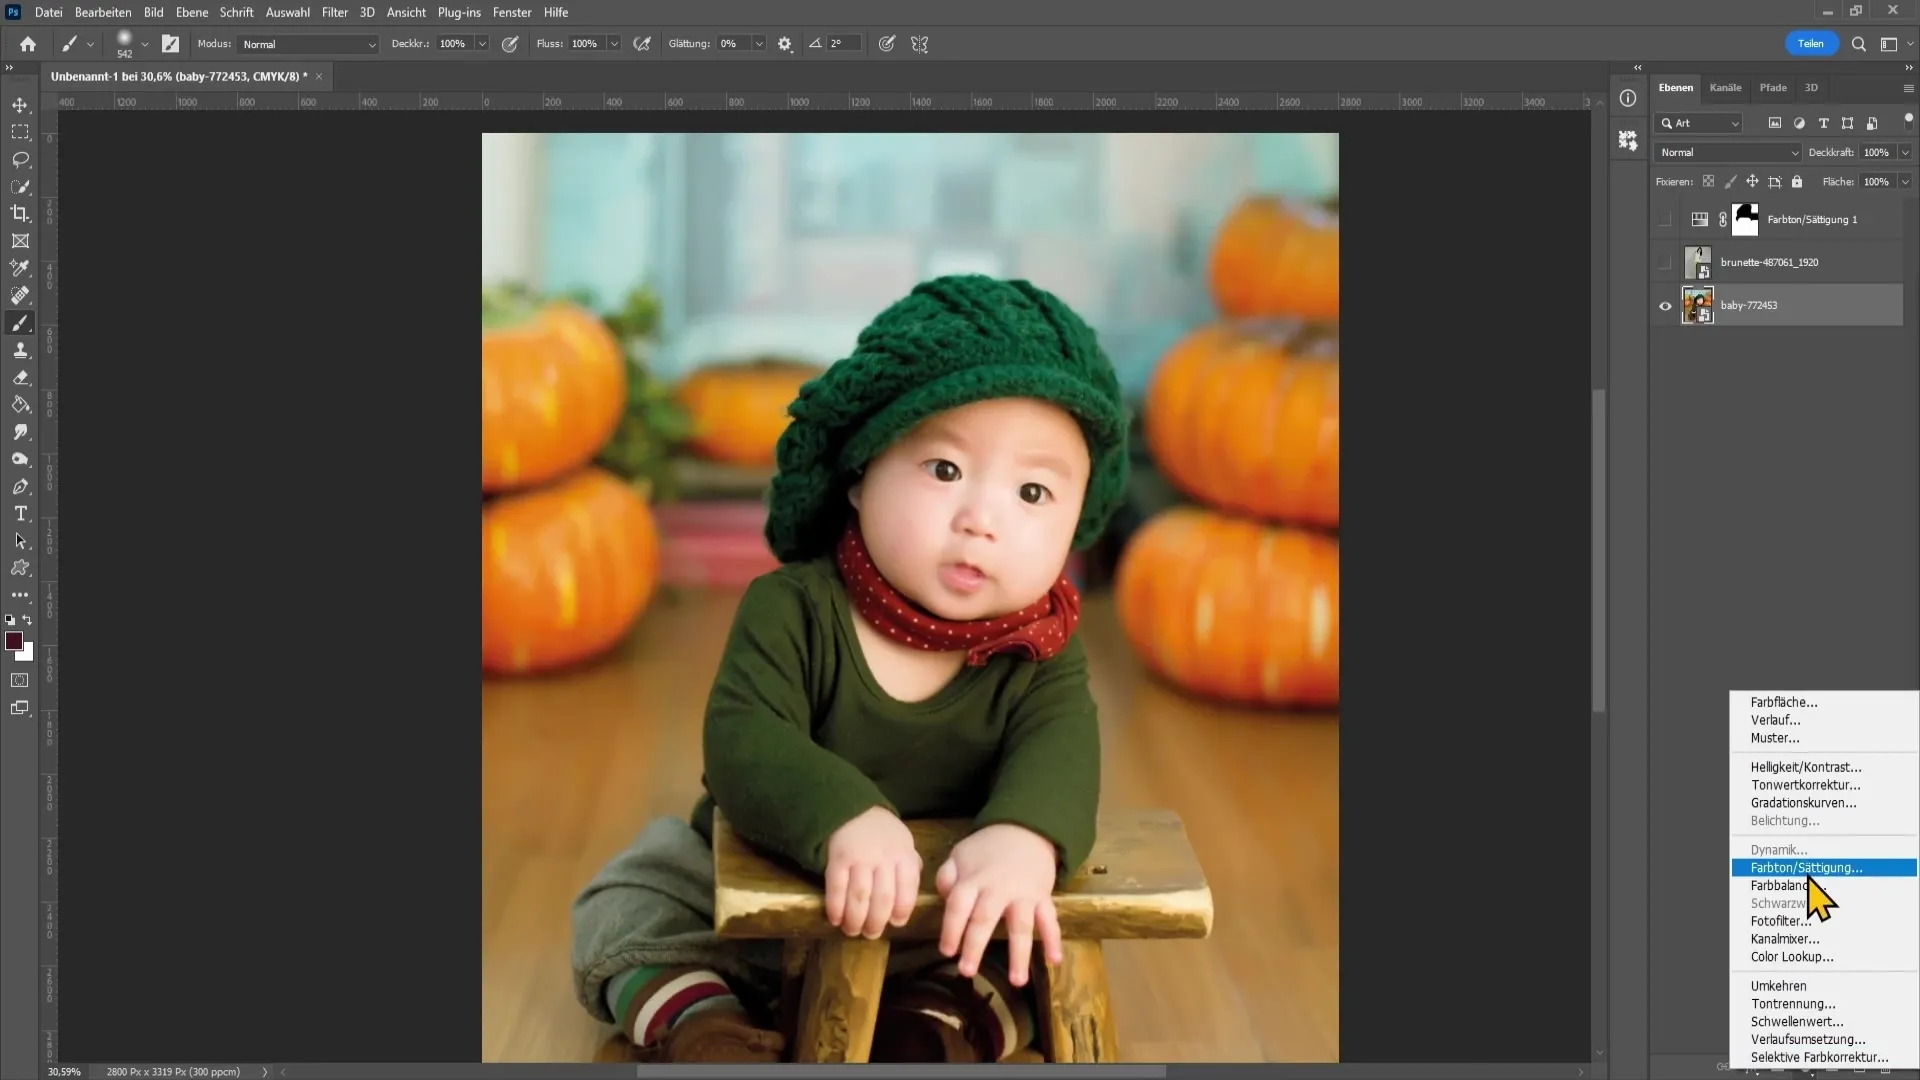Screen dimensions: 1920x1080
Task: Click the Gradationskurven menu entry
Action: [x=1804, y=802]
